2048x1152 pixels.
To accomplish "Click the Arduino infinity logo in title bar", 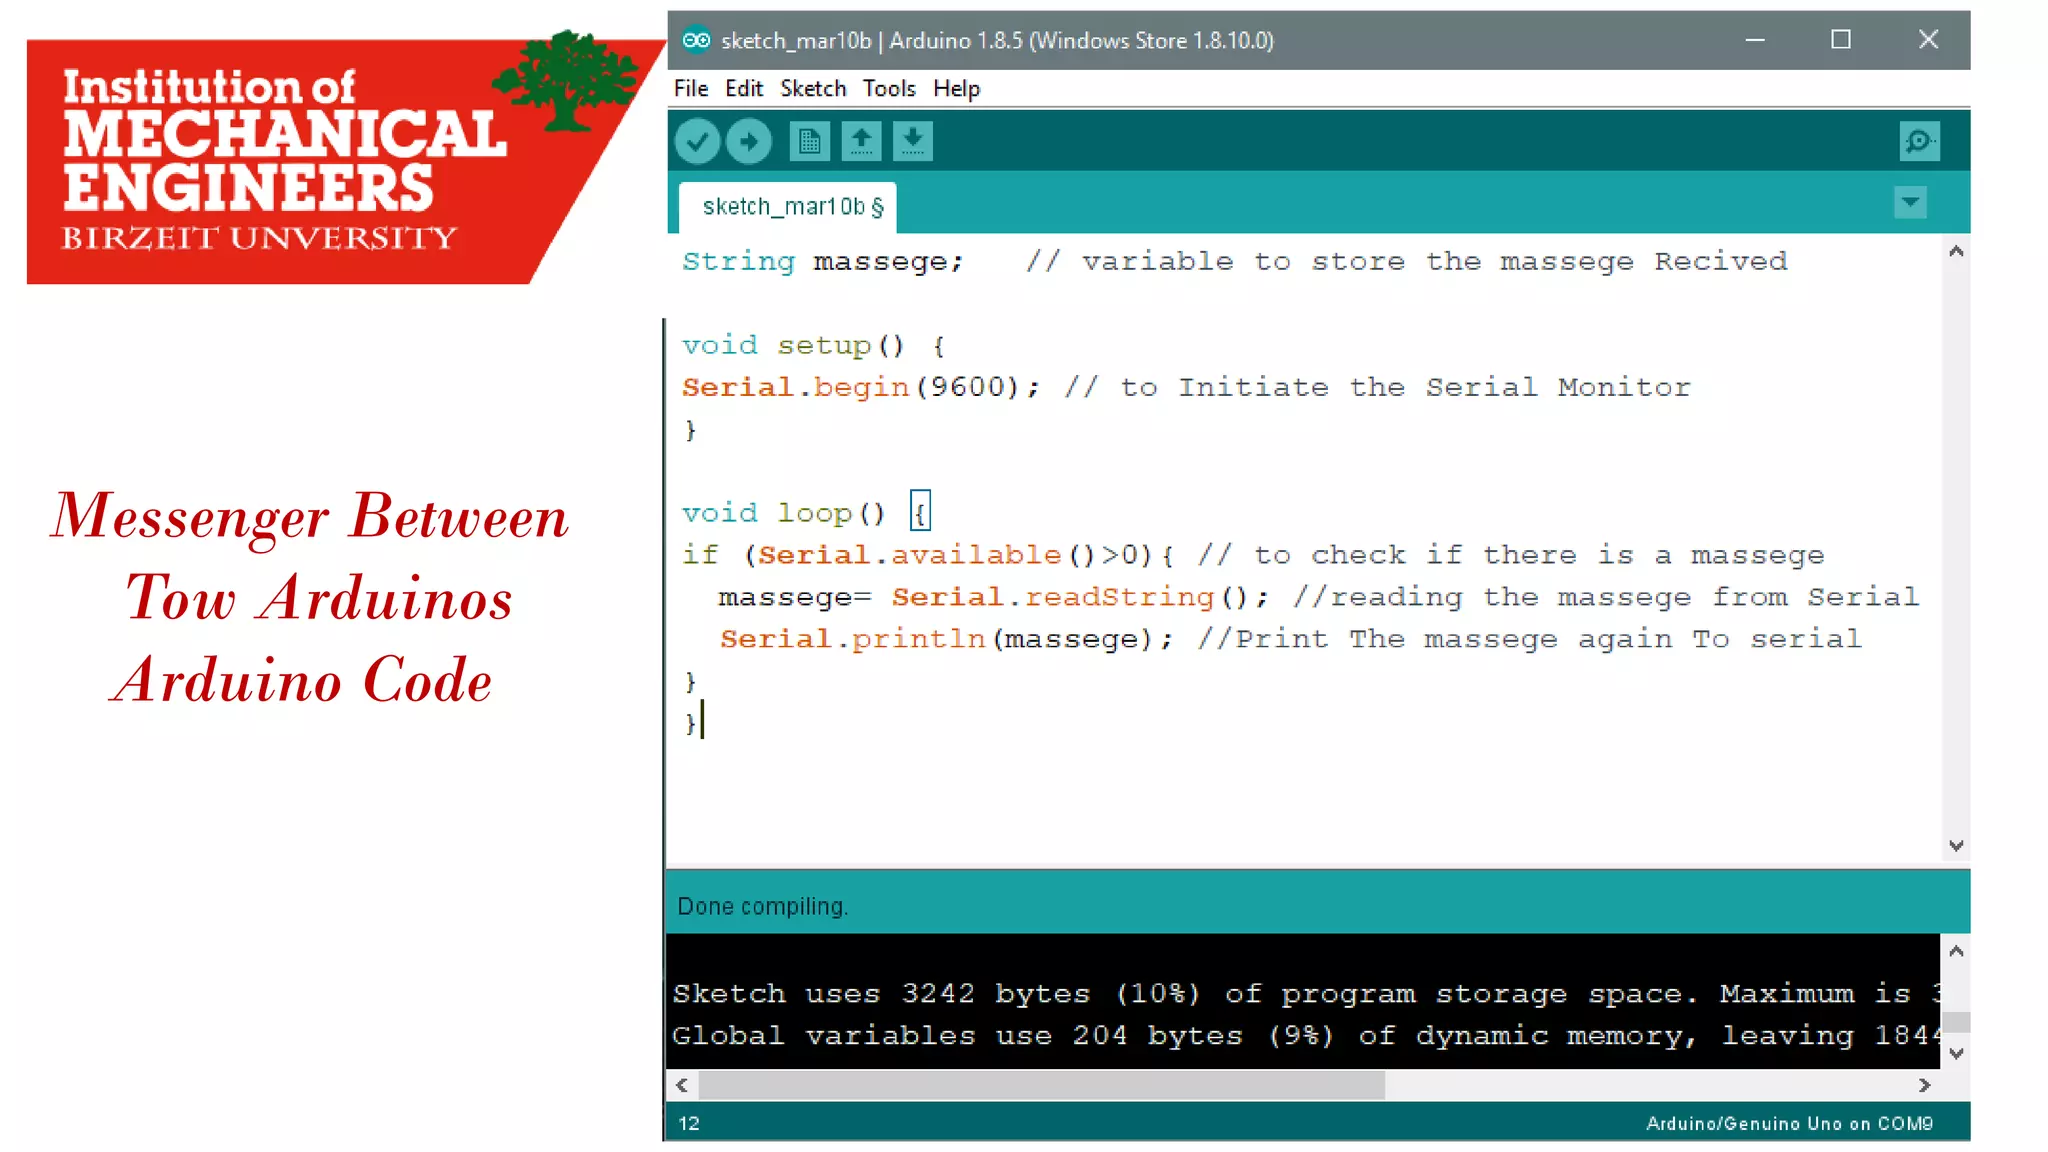I will 696,40.
